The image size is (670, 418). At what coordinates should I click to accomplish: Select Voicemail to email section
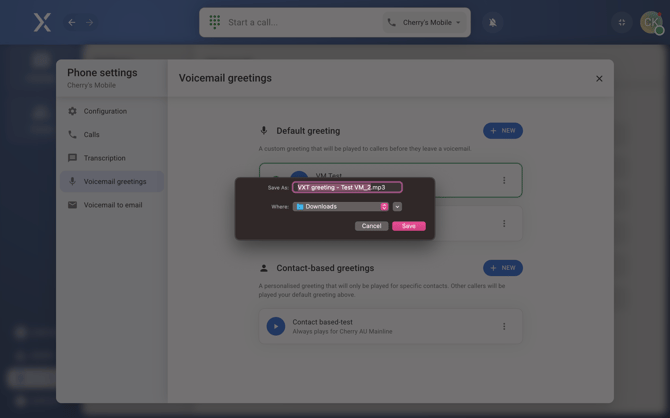click(112, 205)
